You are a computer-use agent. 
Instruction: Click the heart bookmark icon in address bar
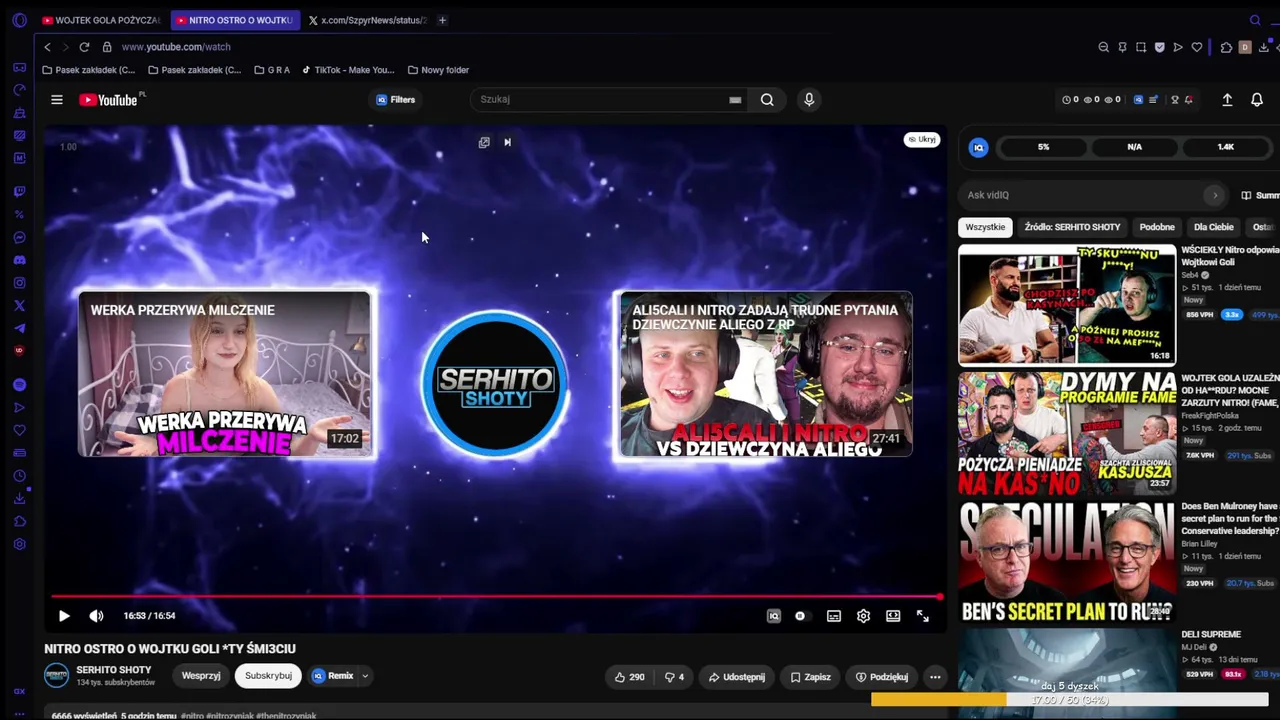pos(1196,47)
